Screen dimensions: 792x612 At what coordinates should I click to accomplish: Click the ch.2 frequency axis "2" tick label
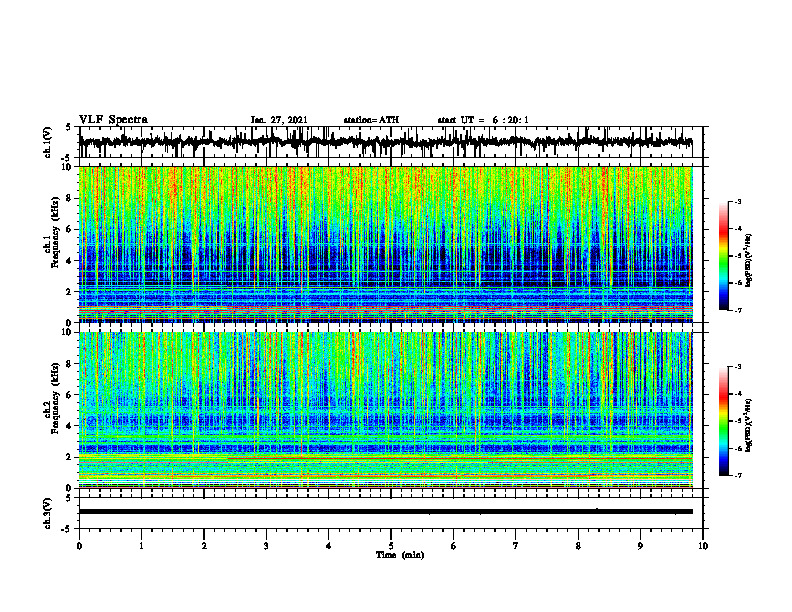click(x=70, y=457)
